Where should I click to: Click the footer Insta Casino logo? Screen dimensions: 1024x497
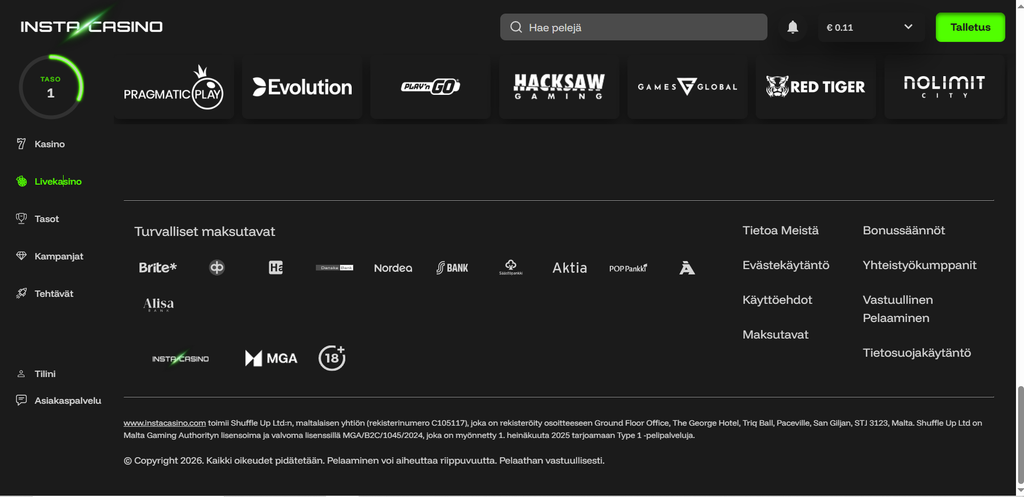(180, 359)
